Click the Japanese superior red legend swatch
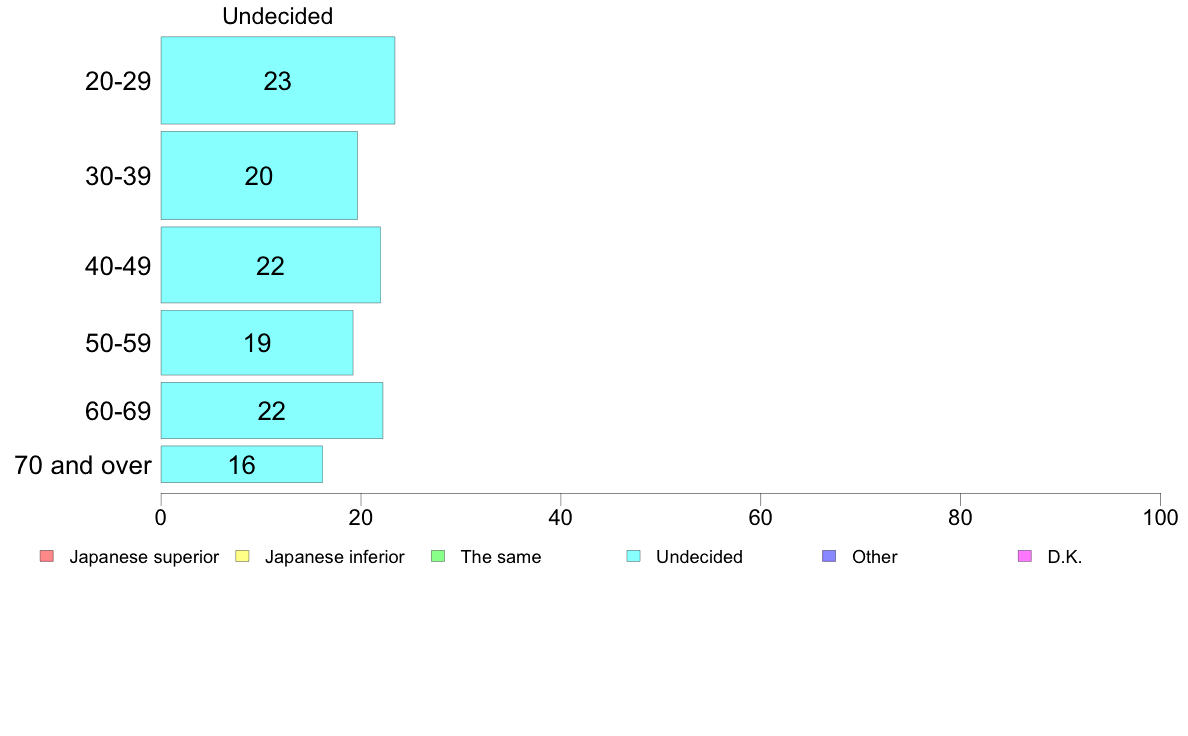 pyautogui.click(x=47, y=556)
